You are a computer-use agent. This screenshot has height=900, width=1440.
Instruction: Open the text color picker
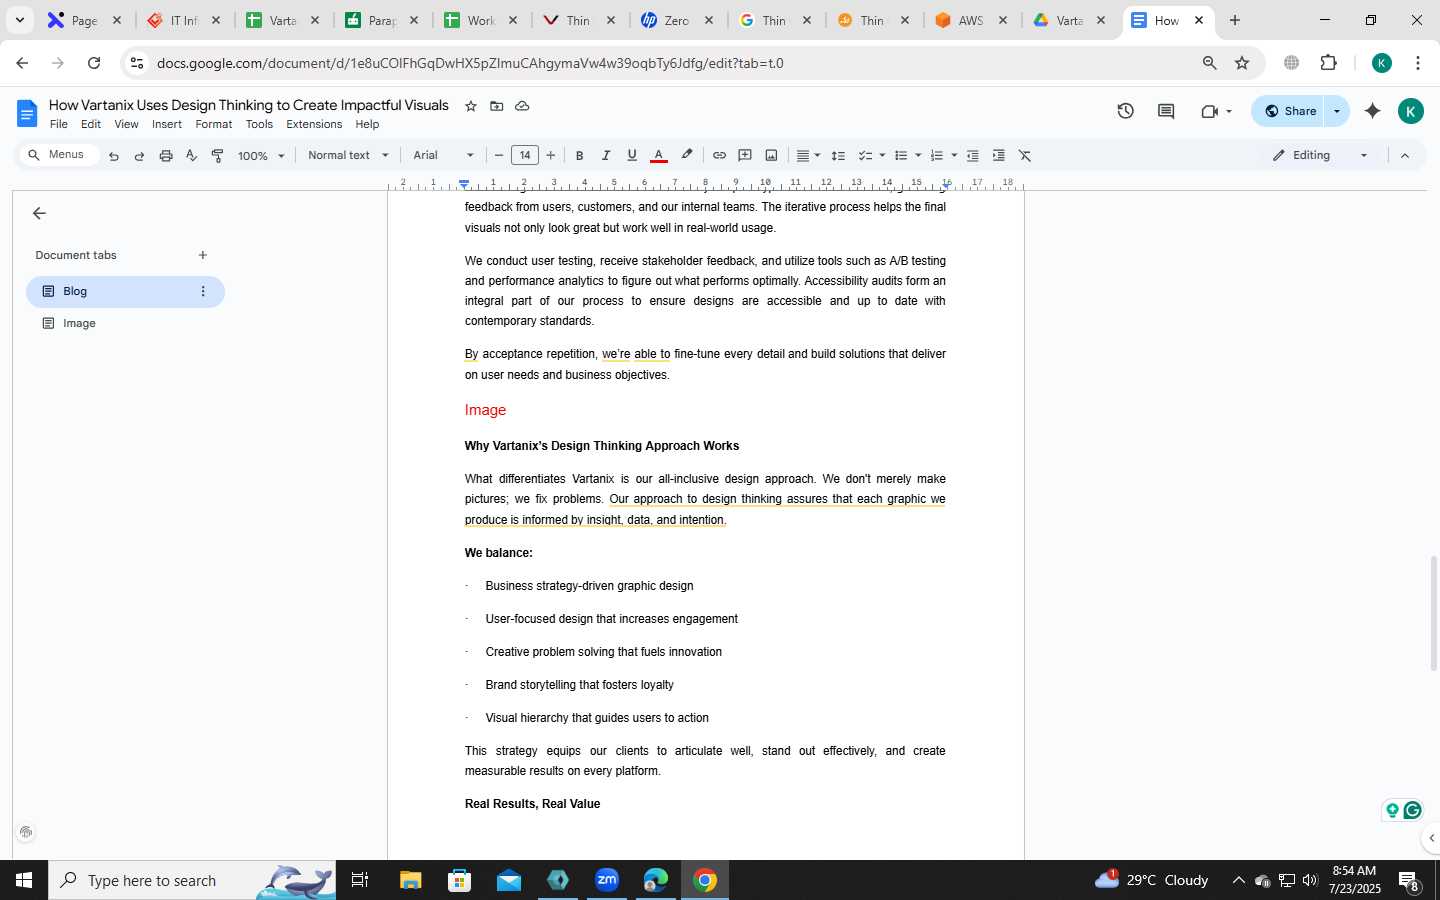pos(658,156)
